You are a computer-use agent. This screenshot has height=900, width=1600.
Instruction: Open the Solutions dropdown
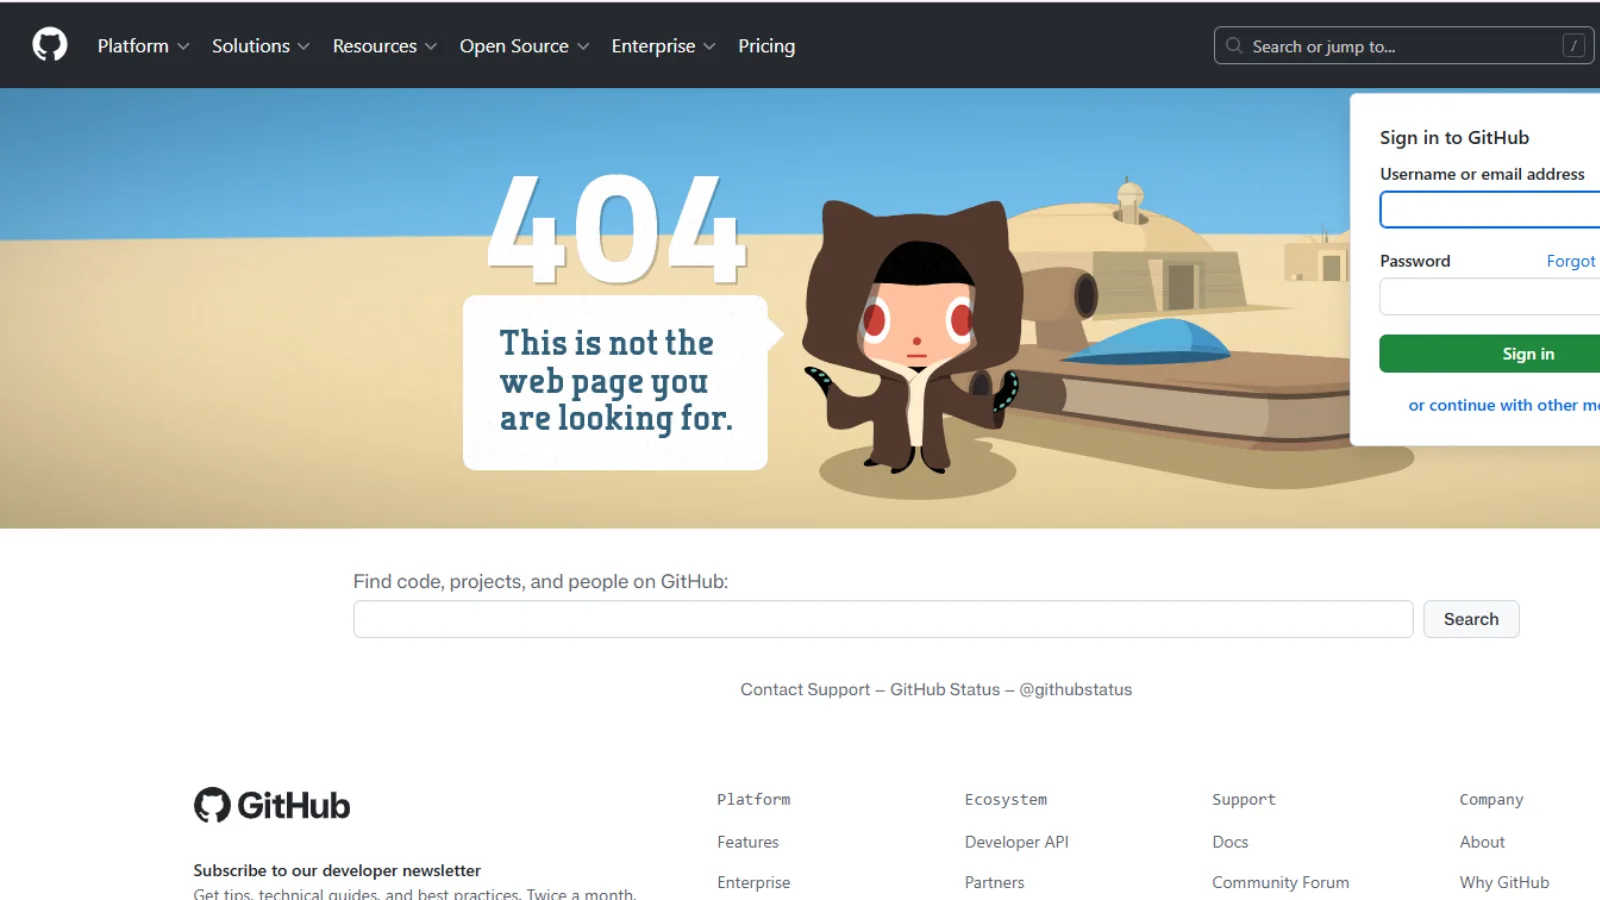(260, 46)
